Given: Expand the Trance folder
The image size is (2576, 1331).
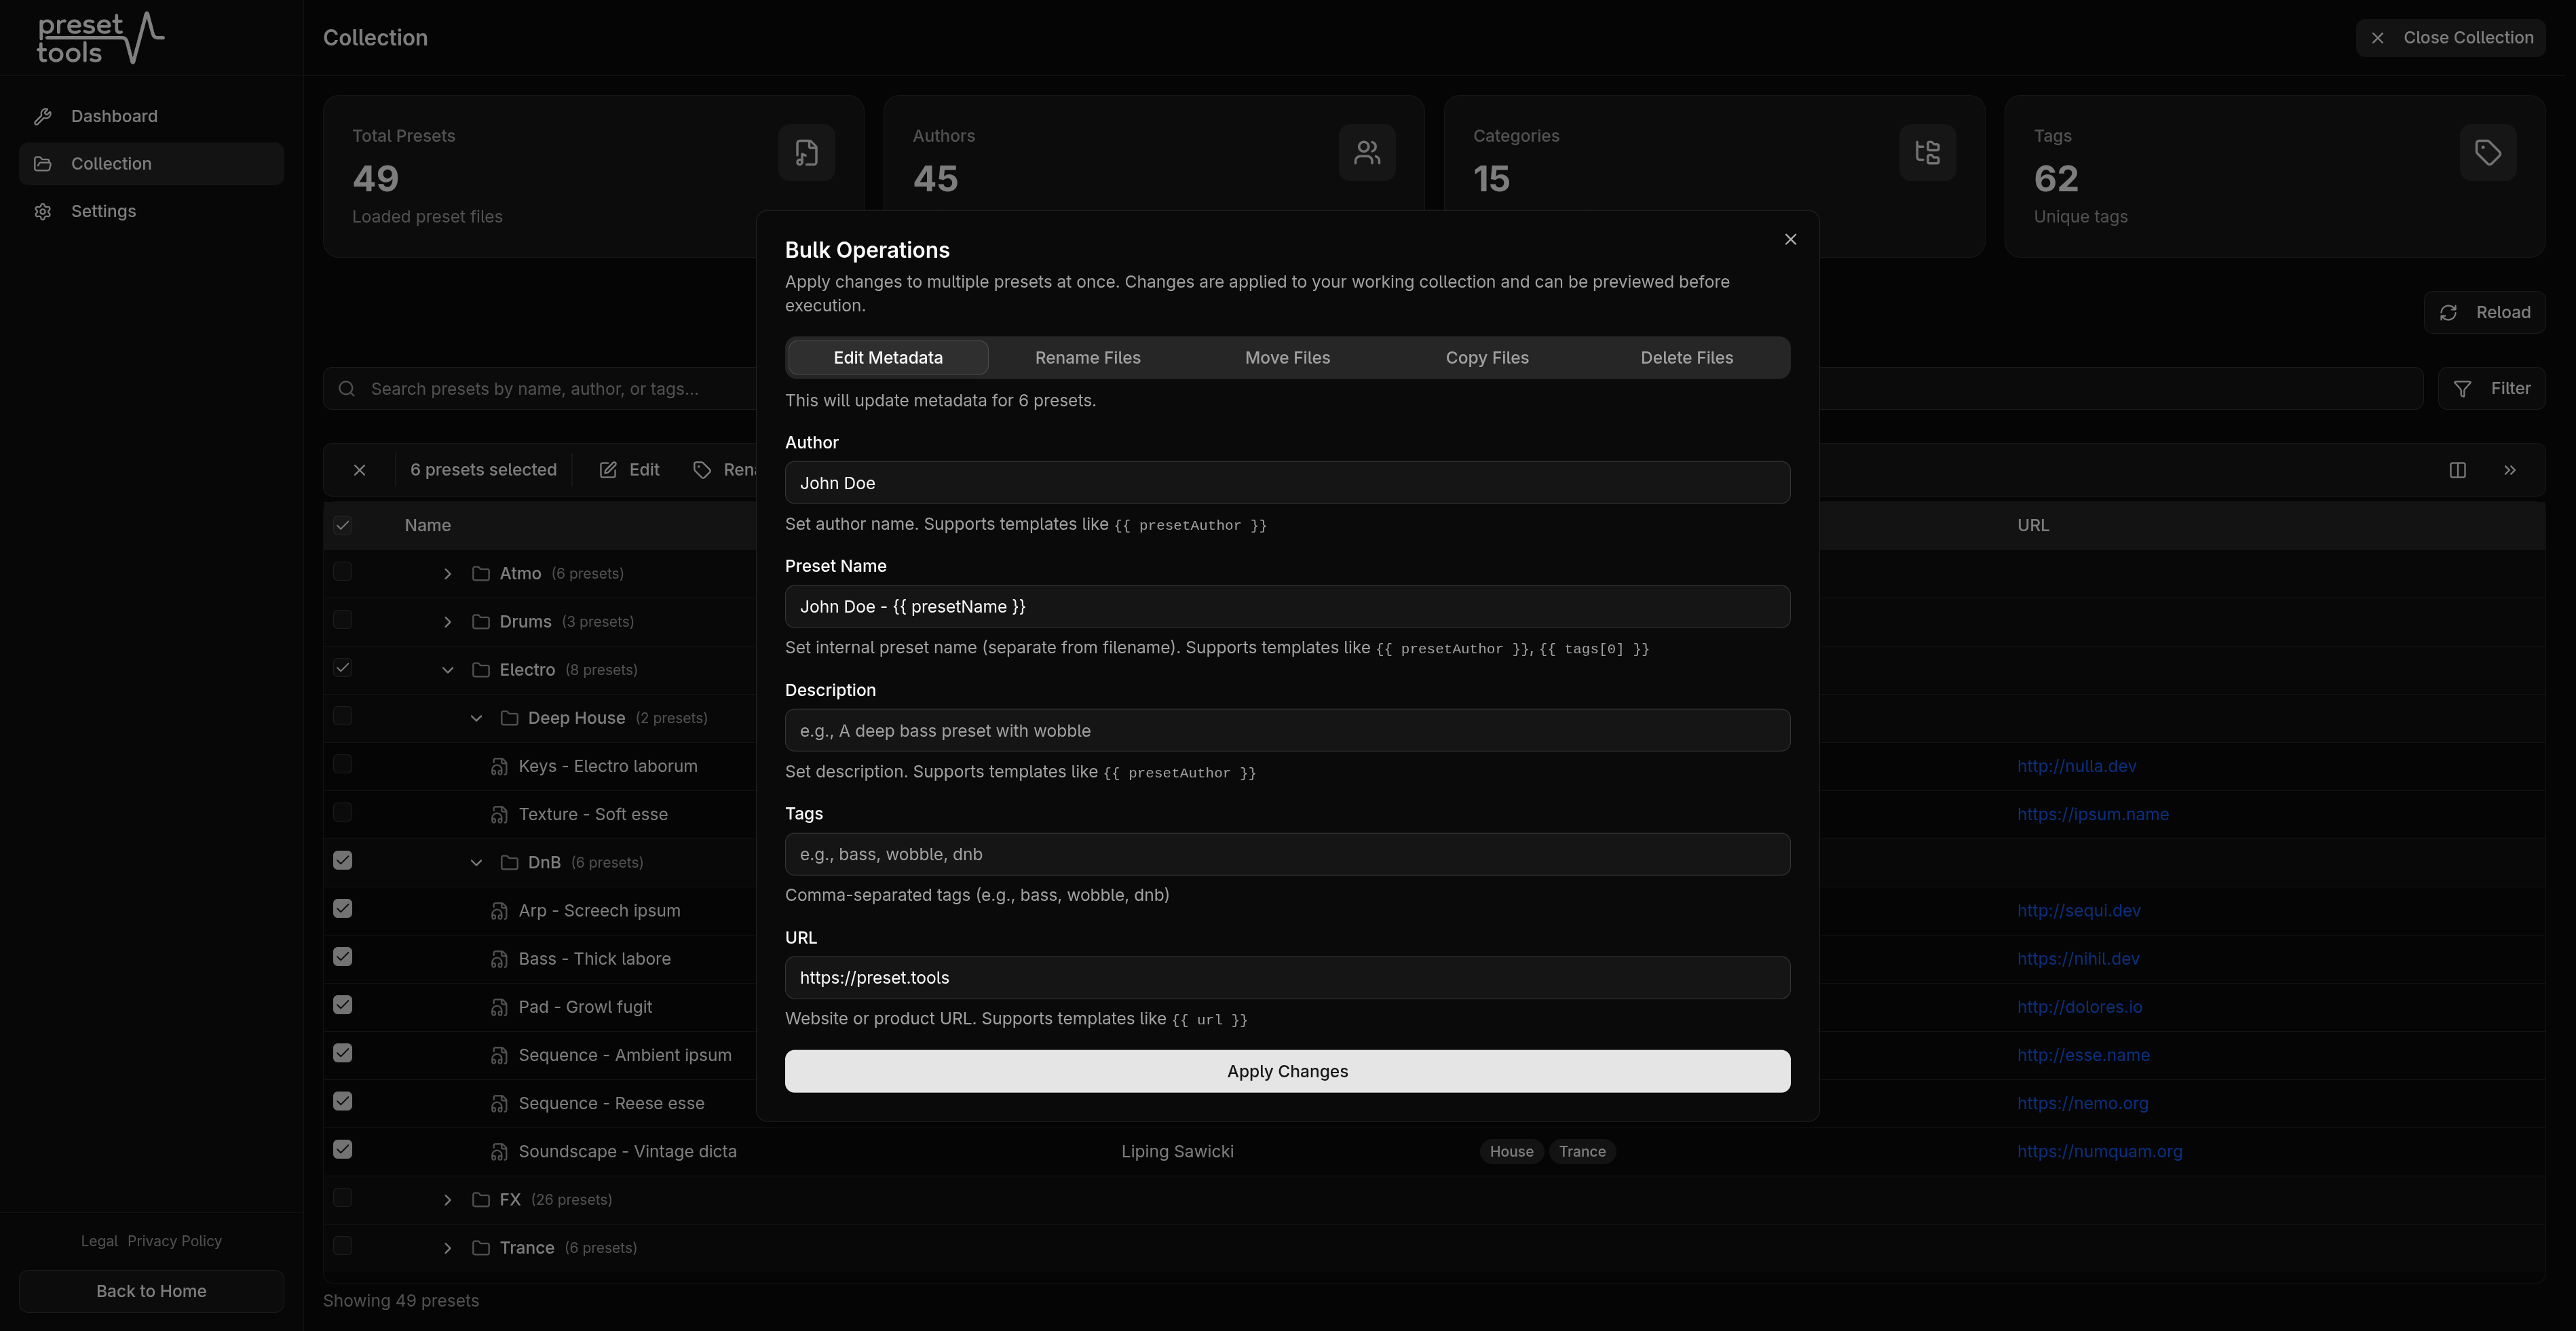Looking at the screenshot, I should (x=447, y=1247).
